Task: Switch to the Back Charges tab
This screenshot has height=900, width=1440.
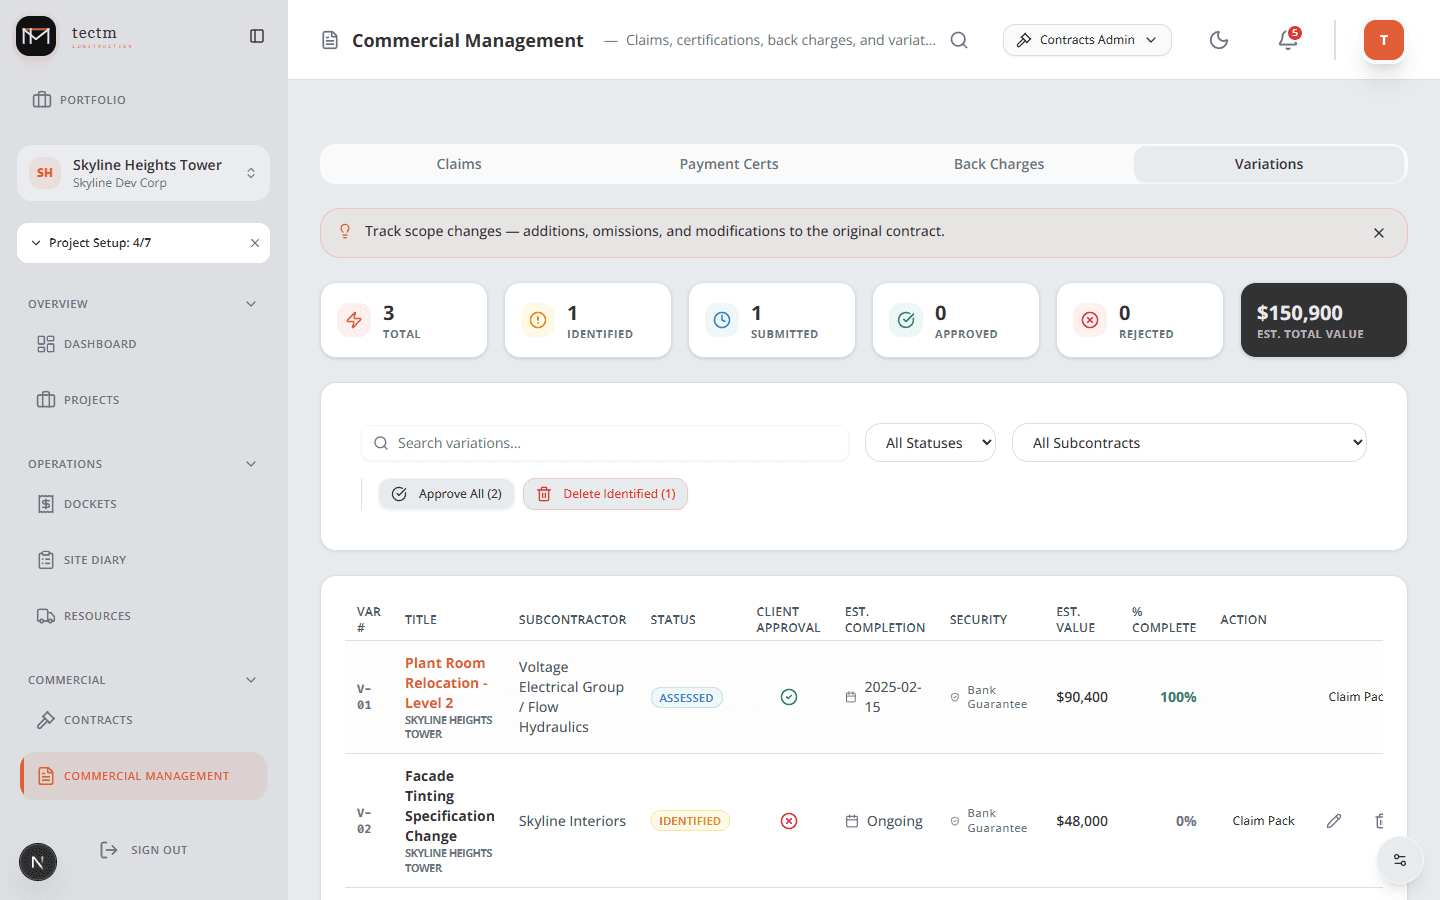Action: [998, 164]
